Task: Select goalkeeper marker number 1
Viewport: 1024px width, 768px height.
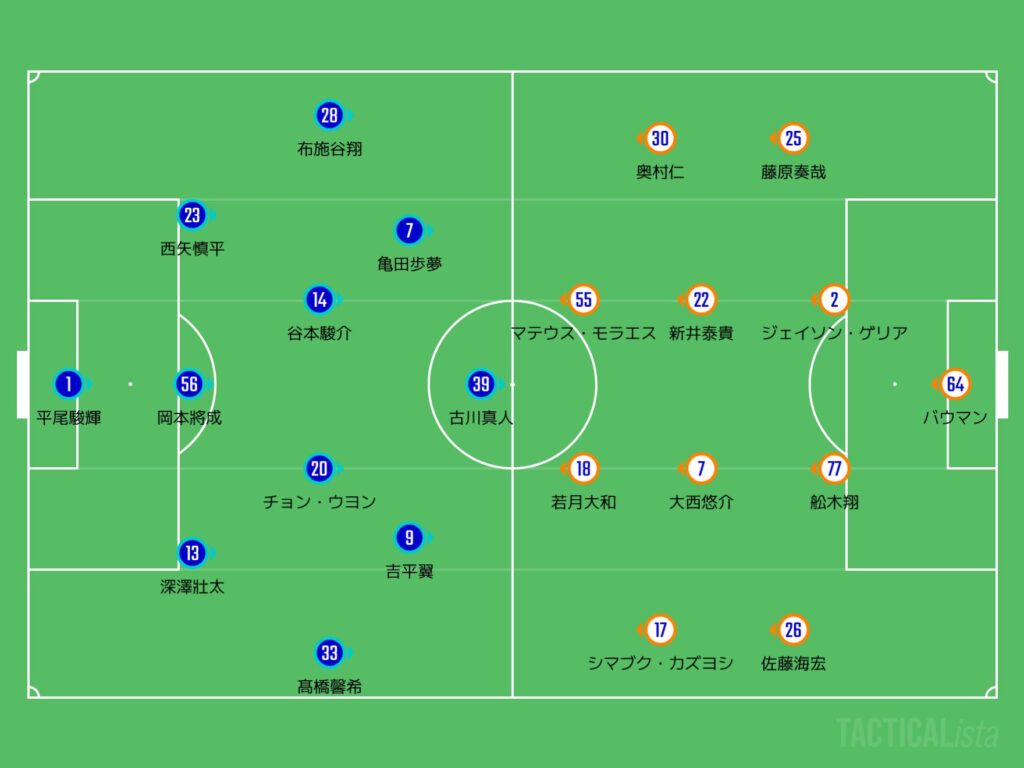Action: (68, 383)
